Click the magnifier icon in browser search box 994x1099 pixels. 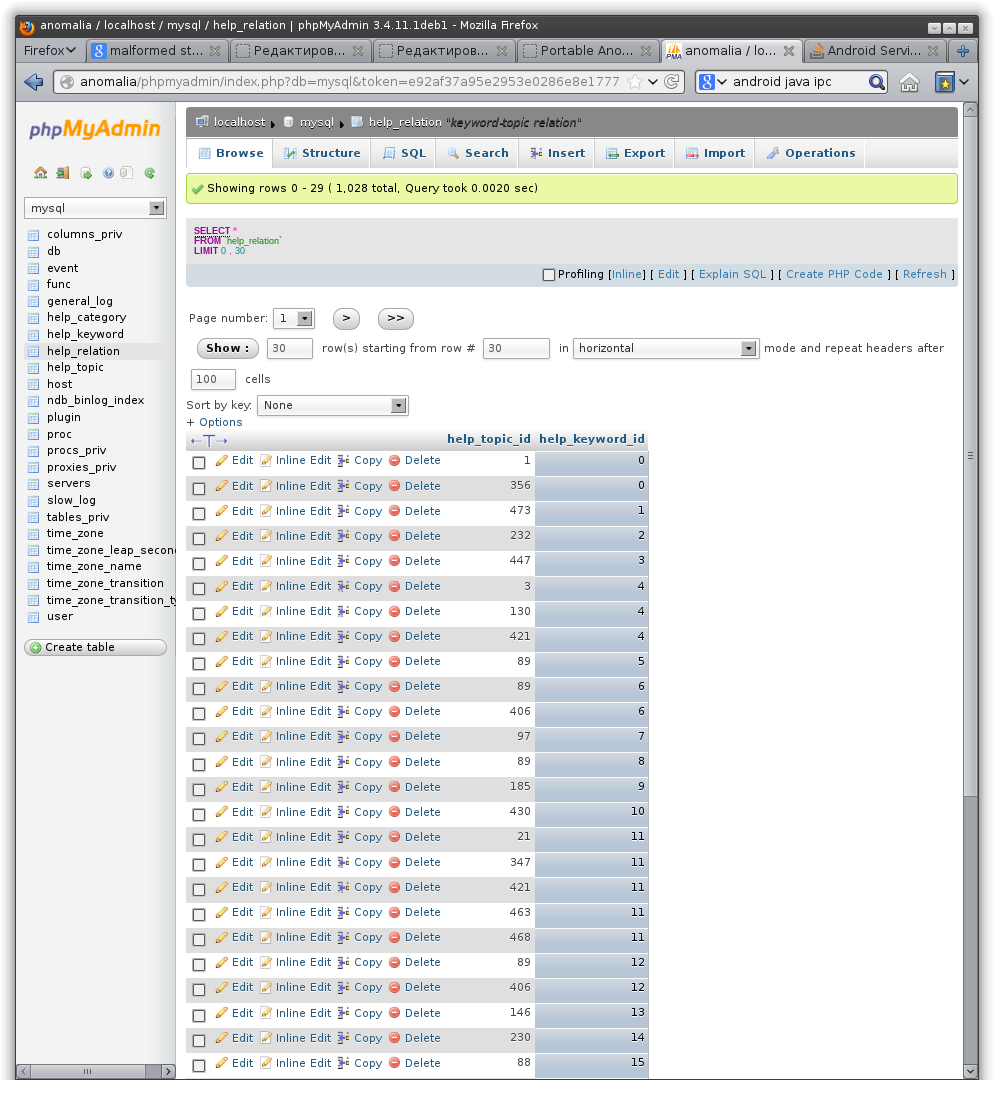point(876,82)
